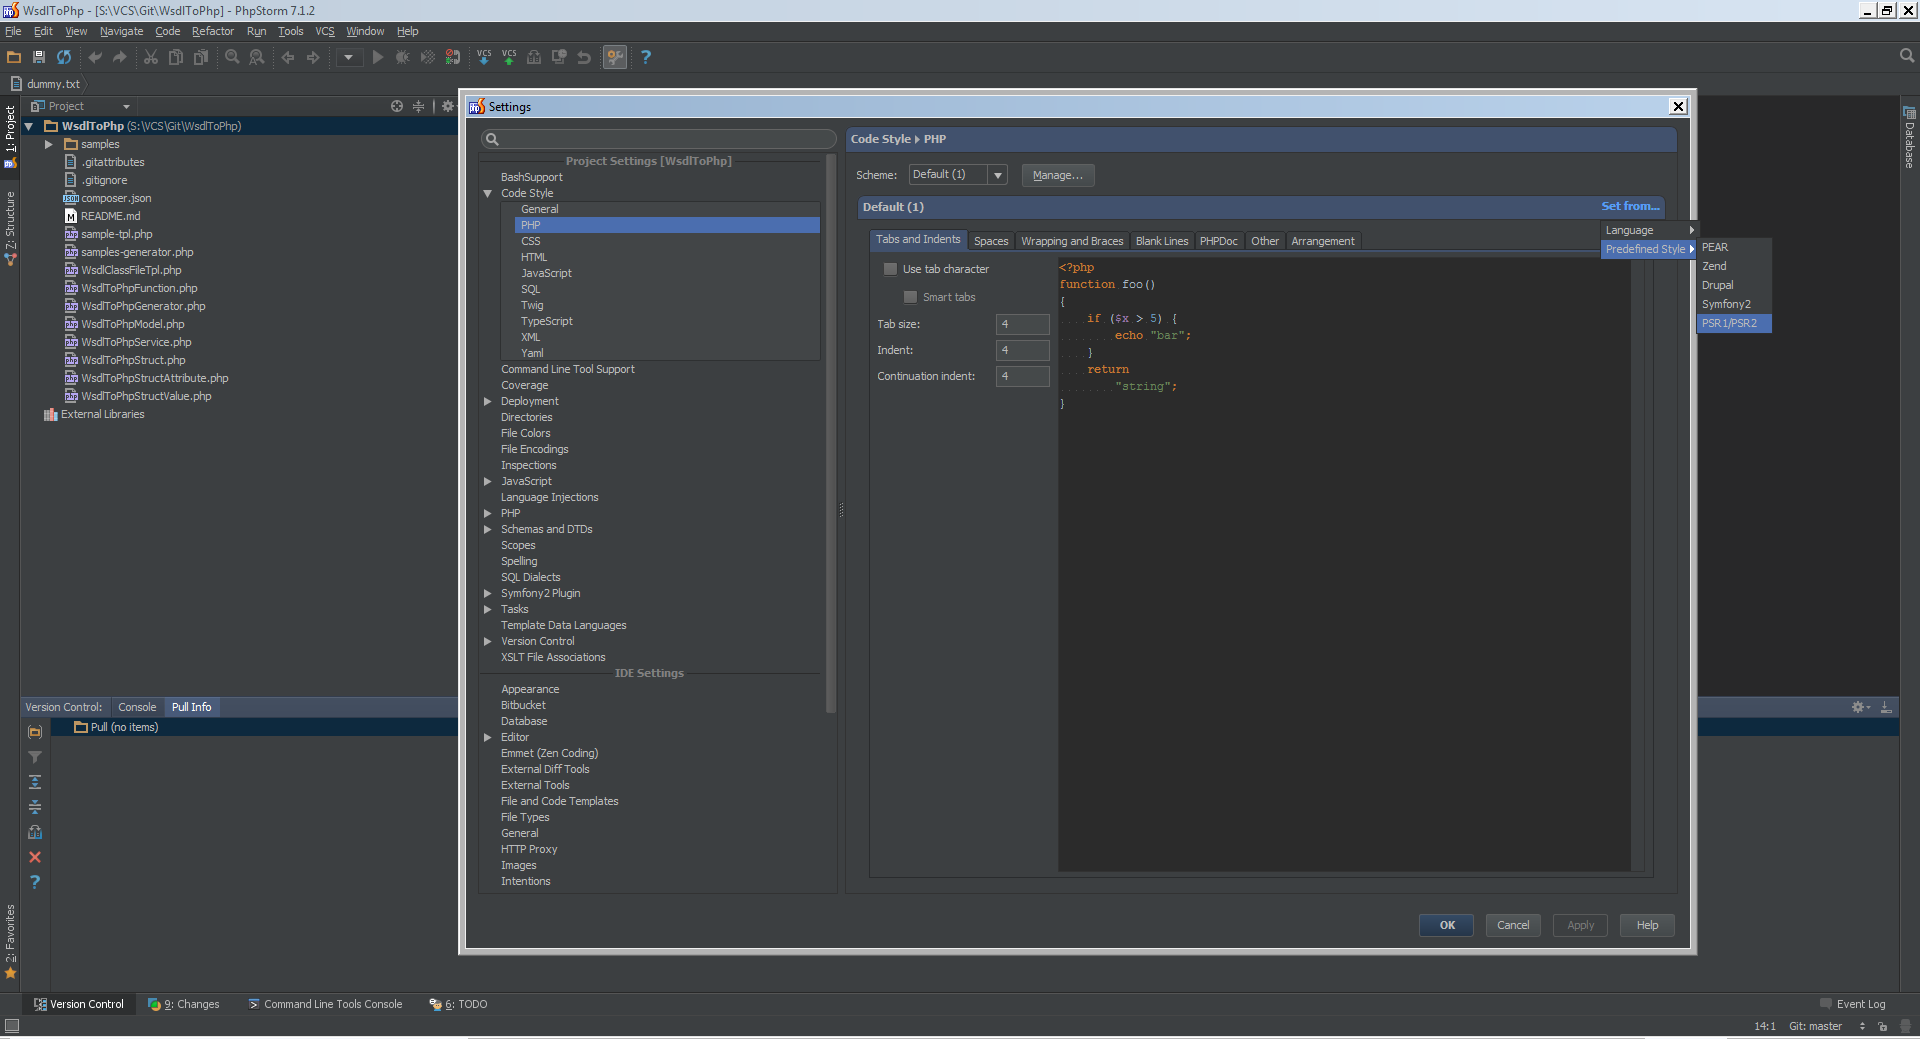The height and width of the screenshot is (1039, 1920).
Task: Click the Git: master branch indicator
Action: (1815, 1026)
